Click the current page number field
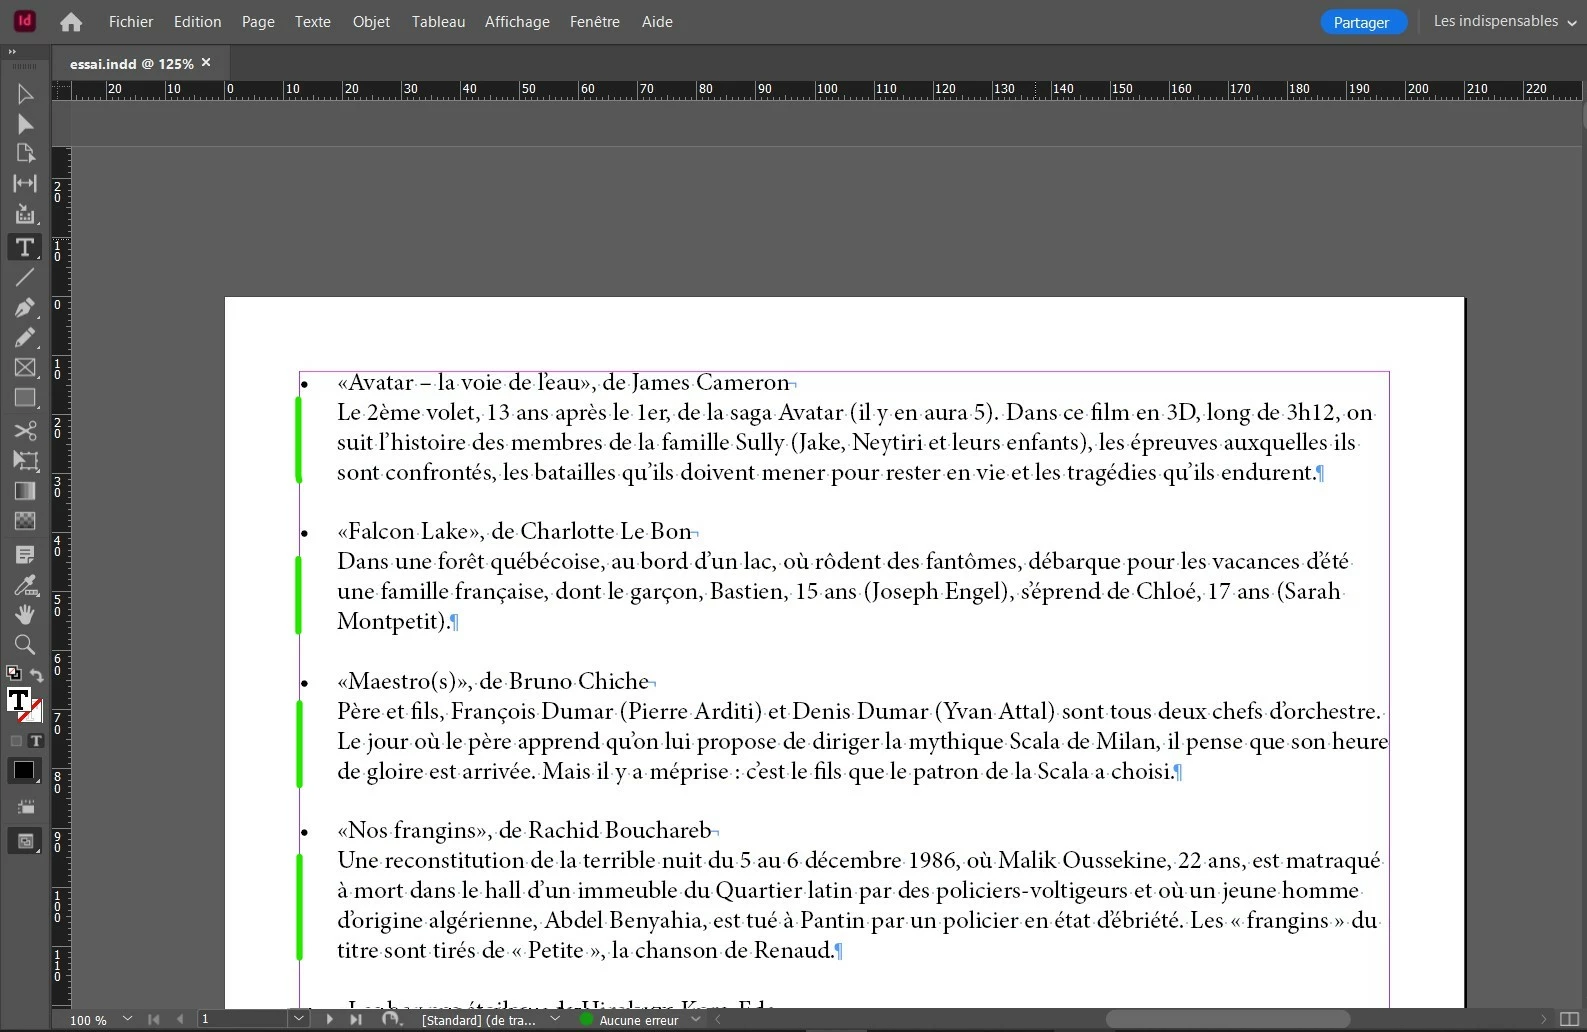This screenshot has width=1587, height=1032. (x=243, y=1019)
